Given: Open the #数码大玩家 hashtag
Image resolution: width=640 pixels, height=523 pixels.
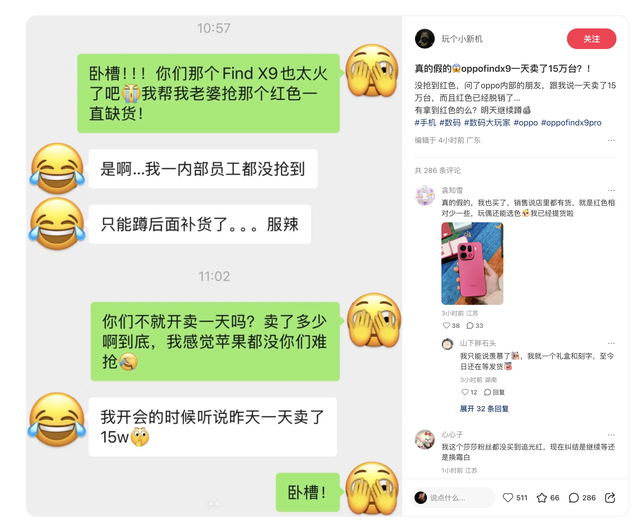Looking at the screenshot, I should point(487,122).
